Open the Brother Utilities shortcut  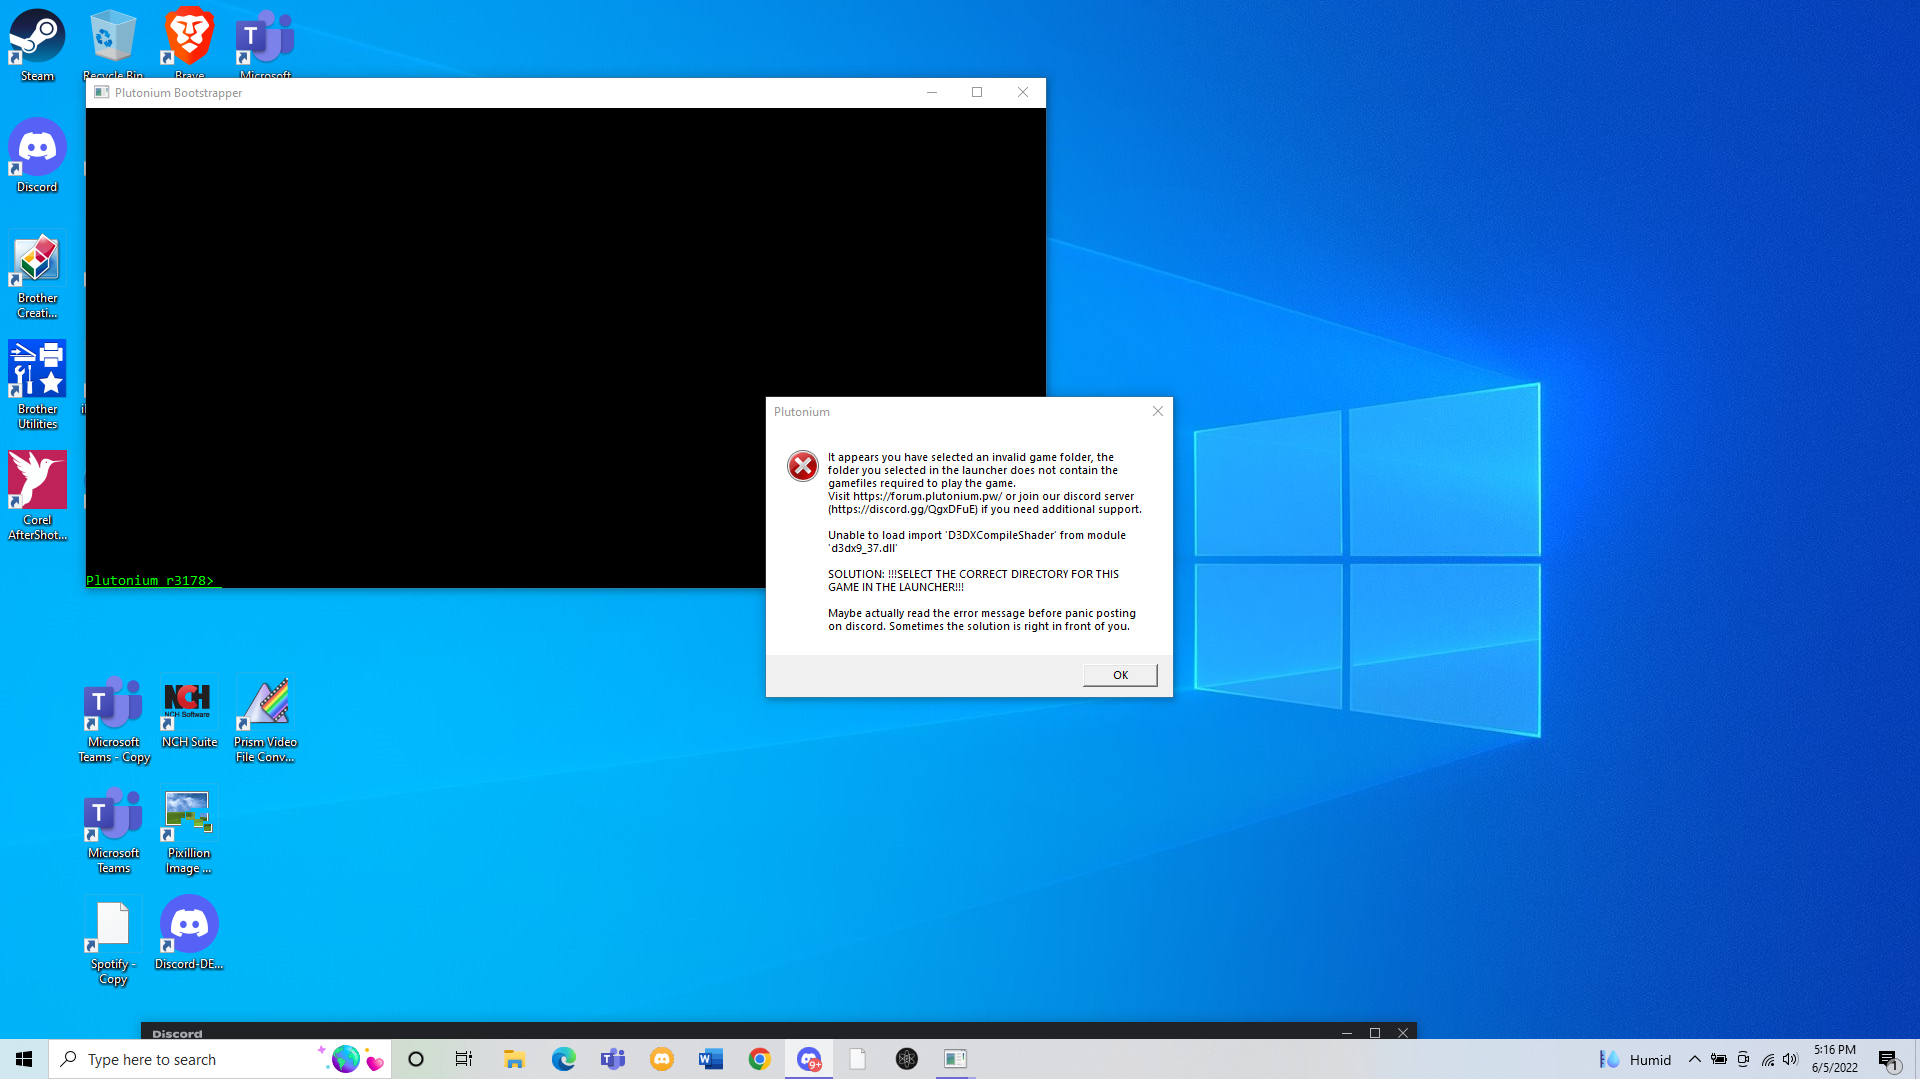point(37,386)
